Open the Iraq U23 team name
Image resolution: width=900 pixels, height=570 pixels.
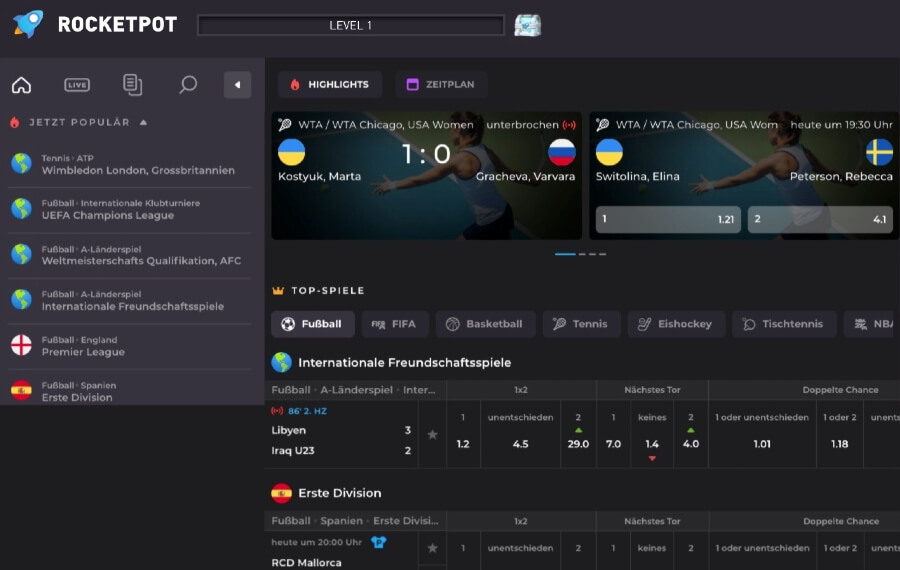(293, 451)
